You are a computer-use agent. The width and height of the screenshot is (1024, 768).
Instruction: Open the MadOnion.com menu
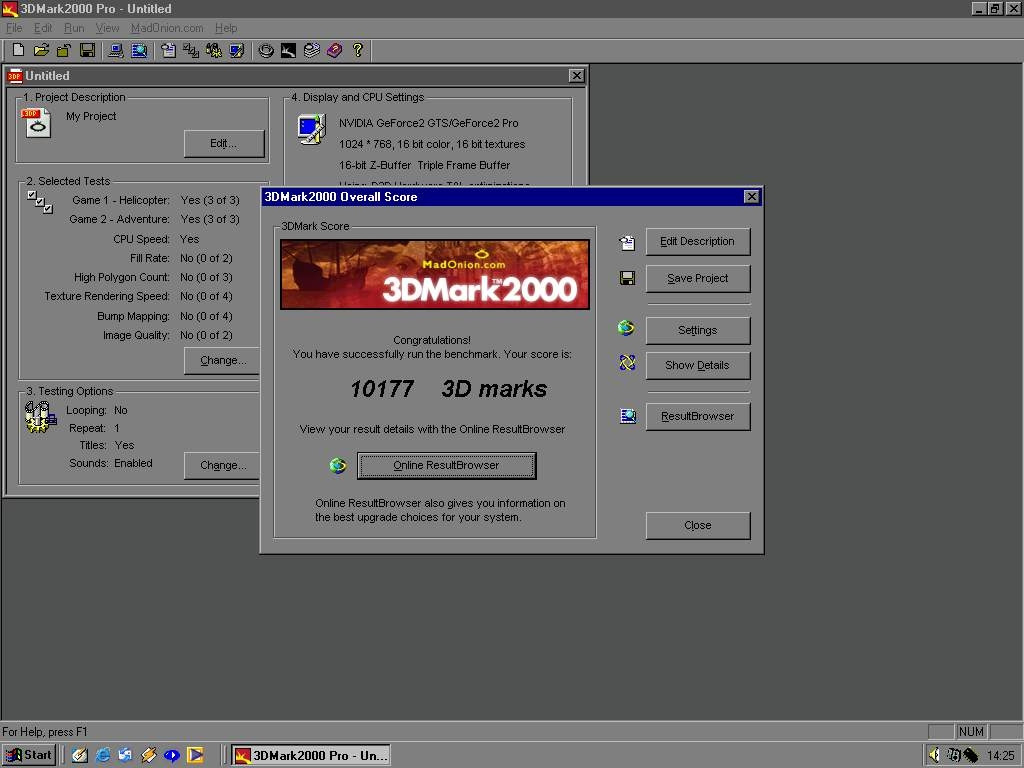(167, 28)
